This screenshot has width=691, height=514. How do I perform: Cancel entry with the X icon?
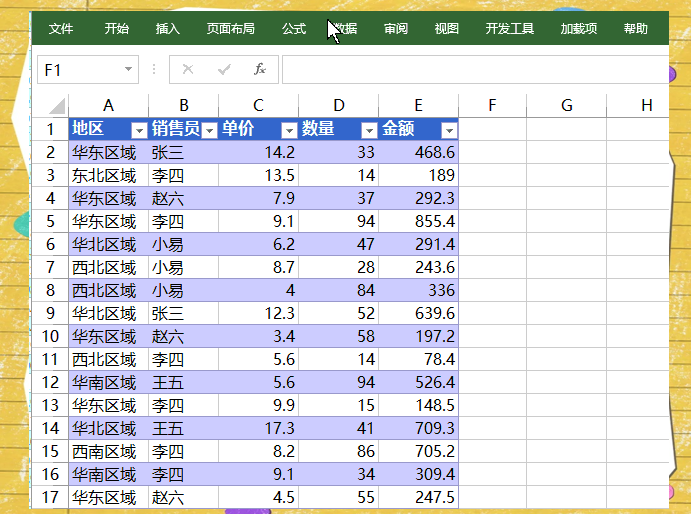click(x=188, y=69)
